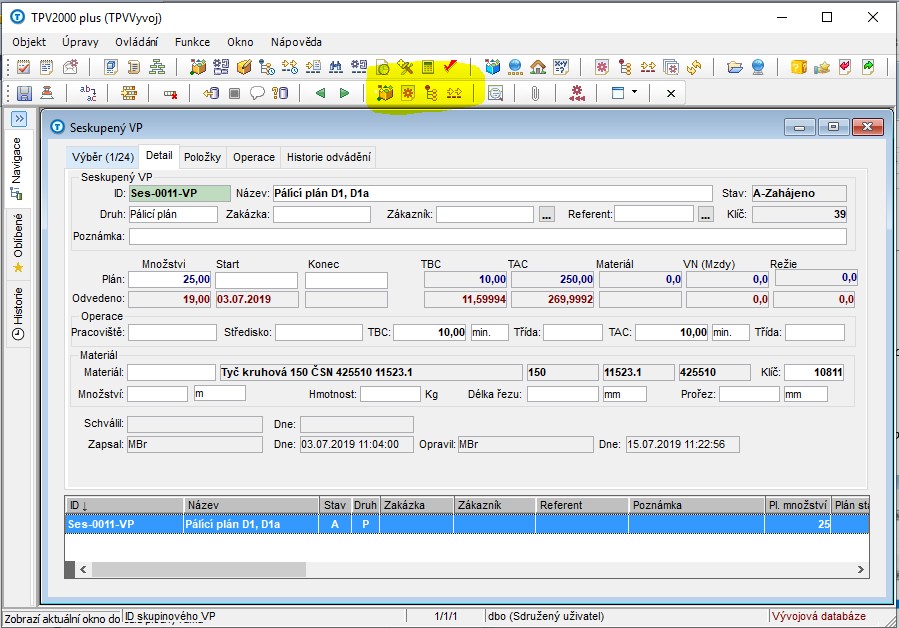Viewport: 899px width, 628px height.
Task: Open the Oblíbené side panel tab
Action: (18, 243)
